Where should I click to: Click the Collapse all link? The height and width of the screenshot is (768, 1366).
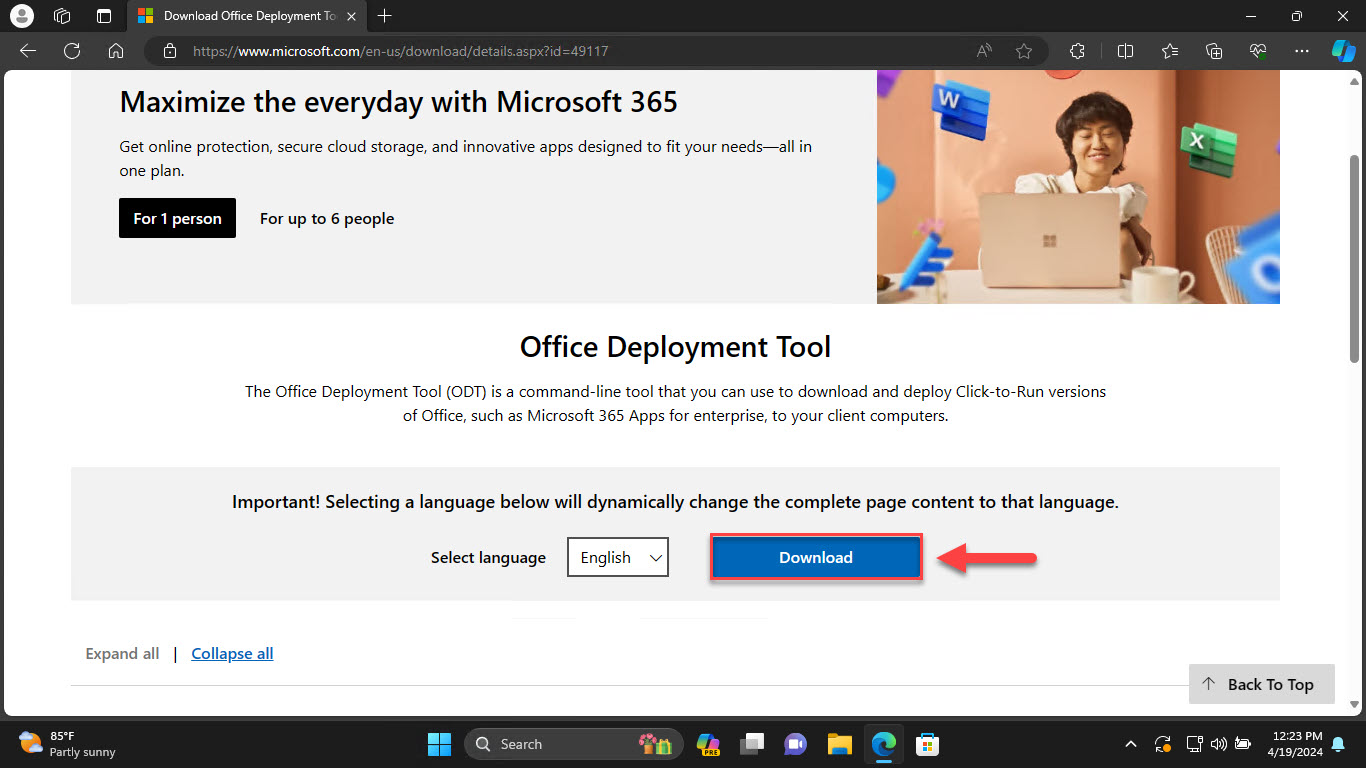click(232, 653)
